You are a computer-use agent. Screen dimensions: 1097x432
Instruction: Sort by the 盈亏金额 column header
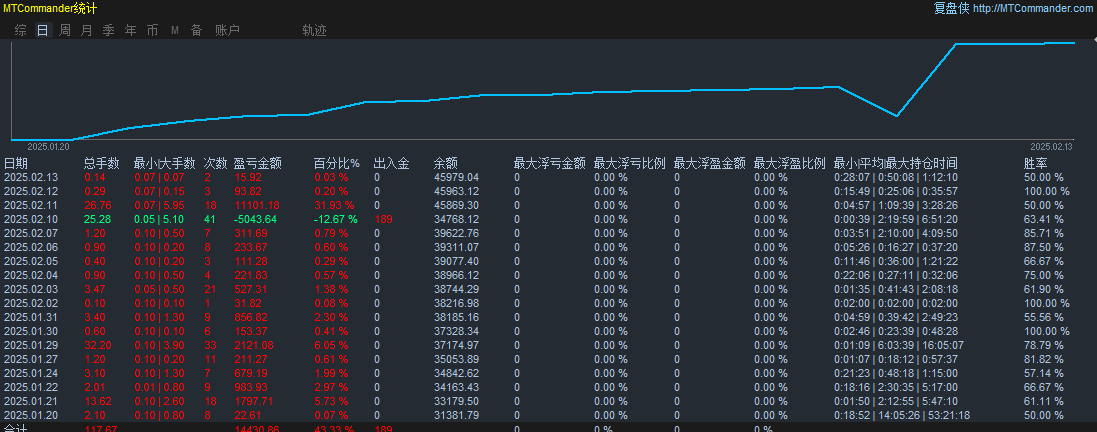click(x=257, y=163)
